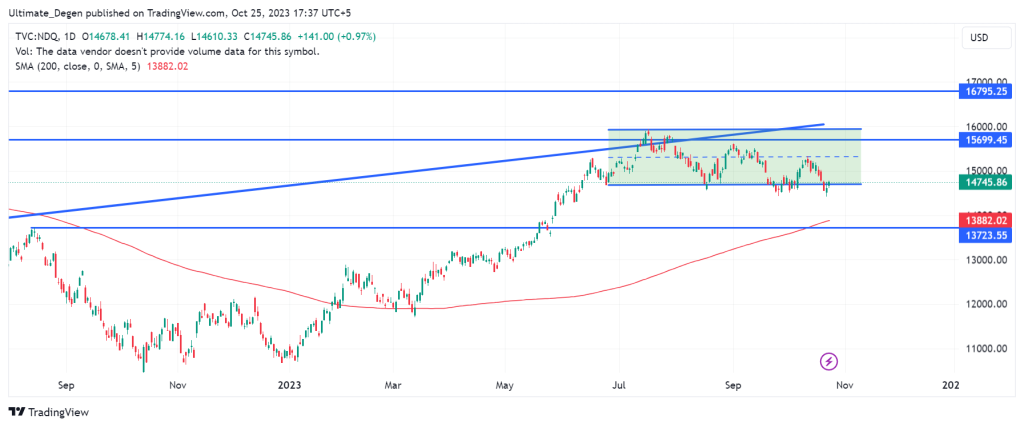Select the 16795.25 price level label
The height and width of the screenshot is (427, 1024).
point(985,91)
